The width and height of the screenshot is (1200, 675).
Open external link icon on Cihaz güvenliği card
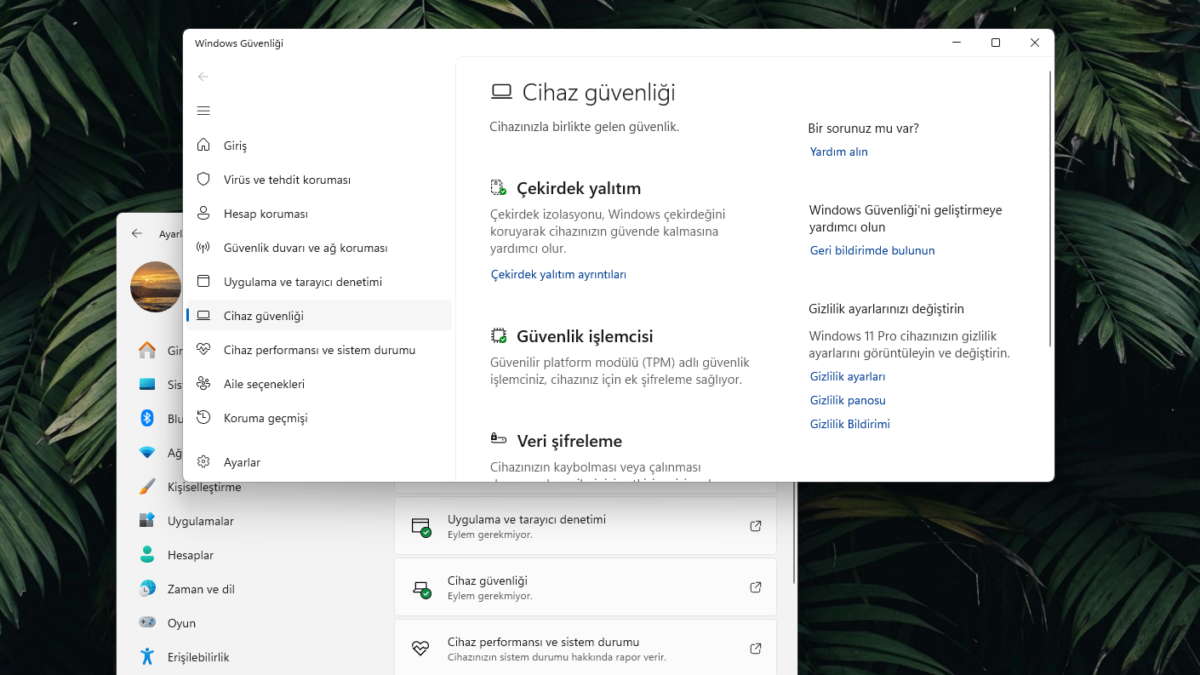[x=756, y=587]
